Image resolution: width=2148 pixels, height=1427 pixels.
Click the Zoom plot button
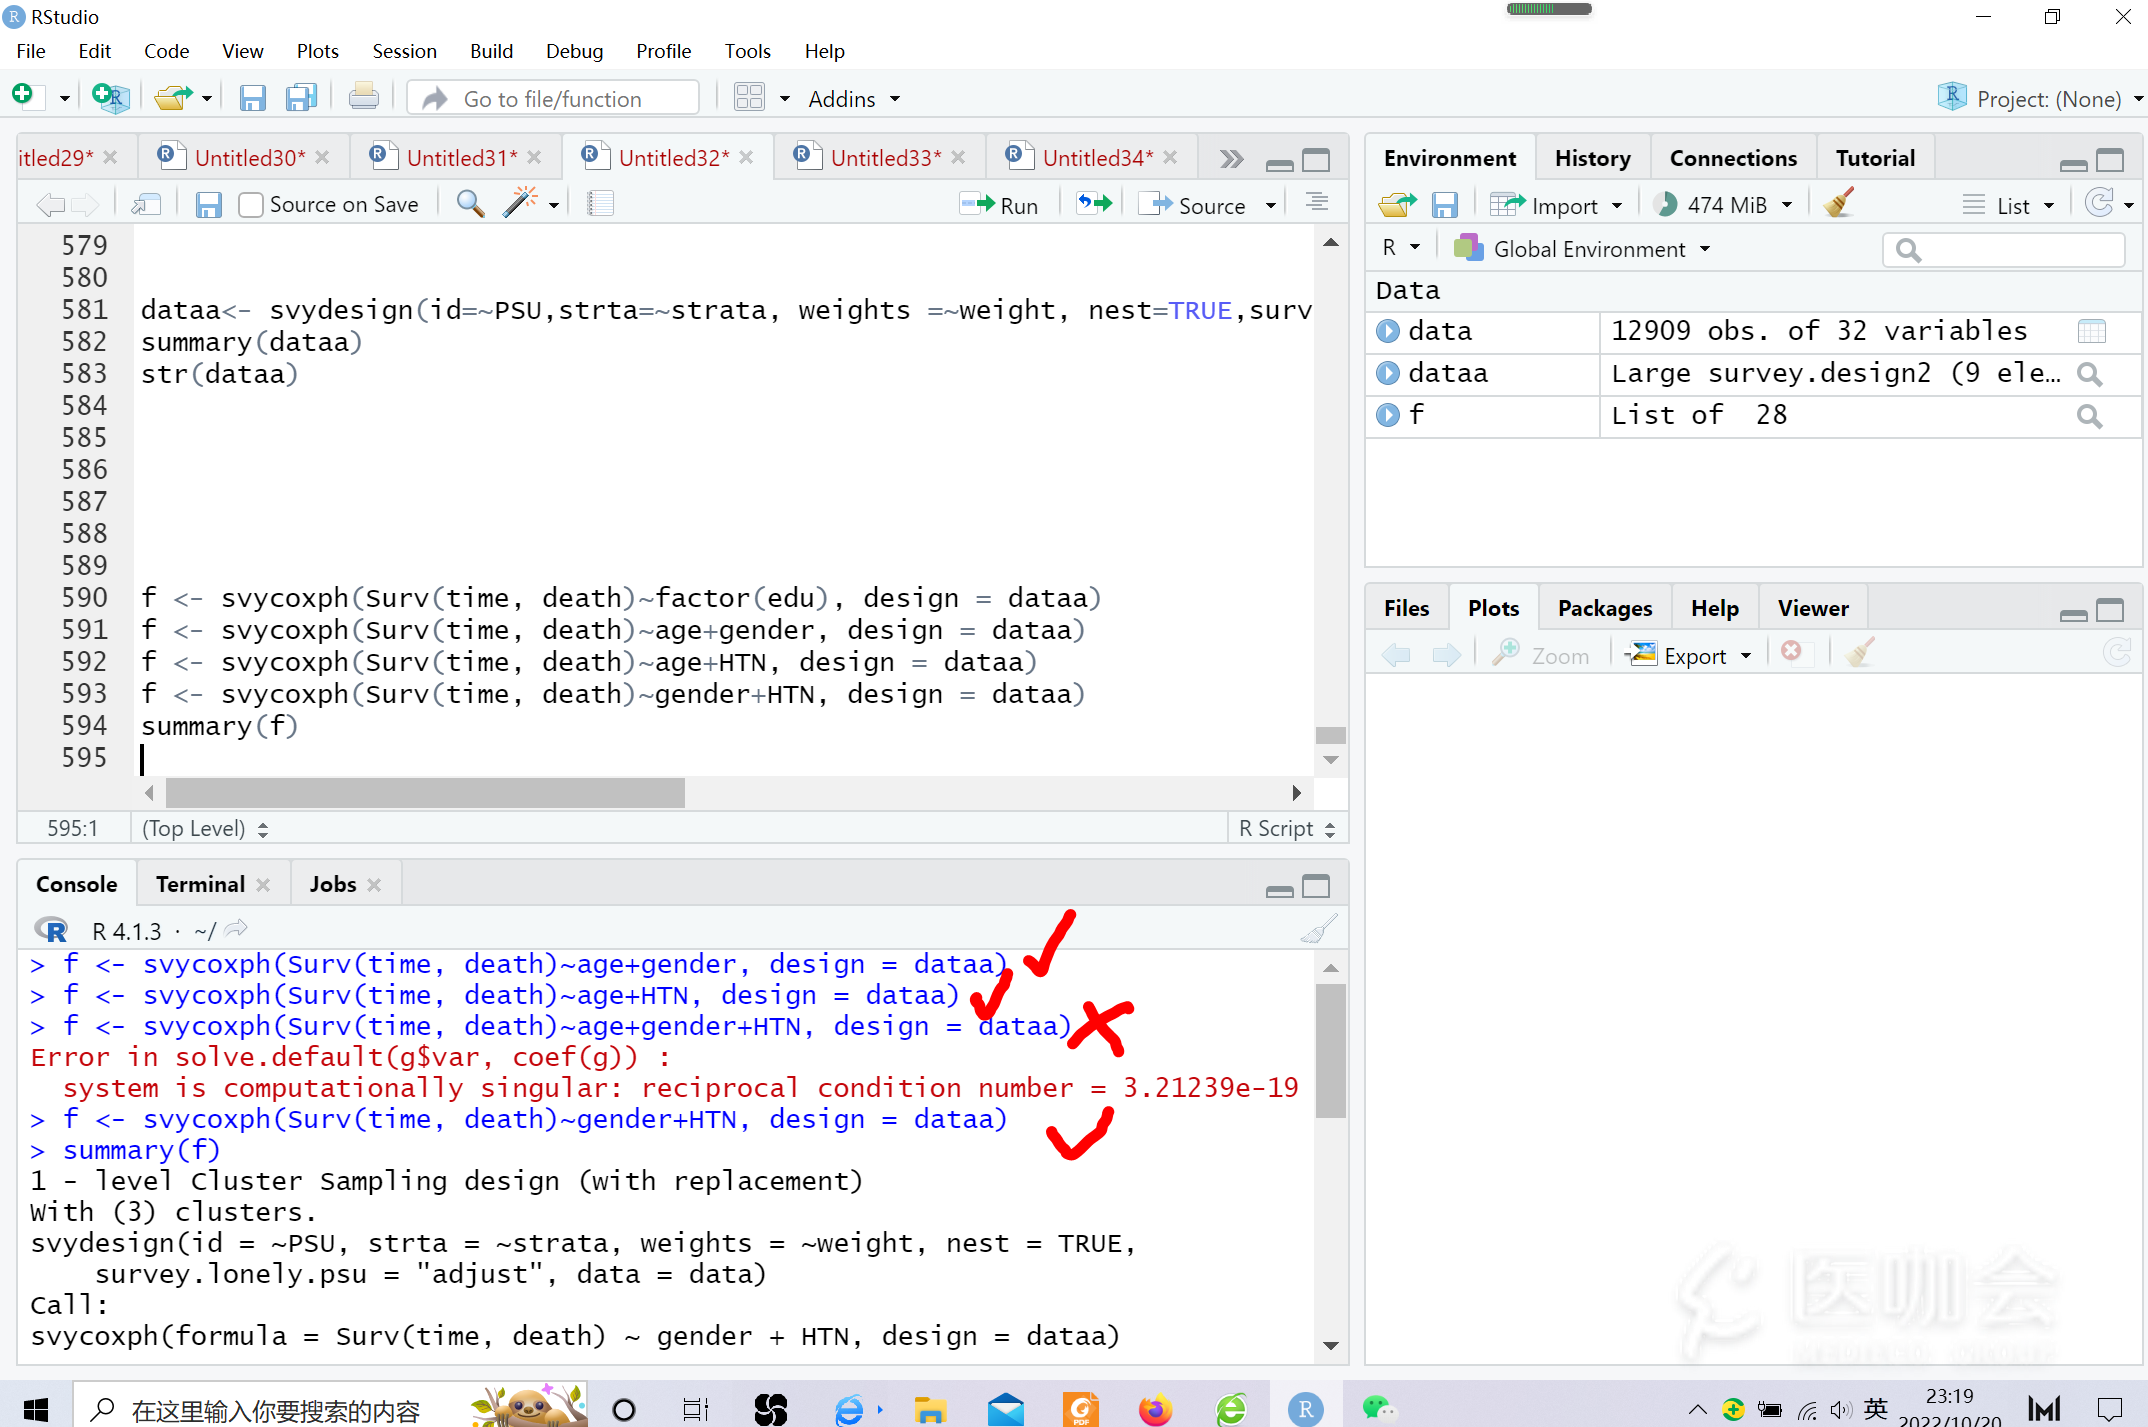(x=1540, y=655)
